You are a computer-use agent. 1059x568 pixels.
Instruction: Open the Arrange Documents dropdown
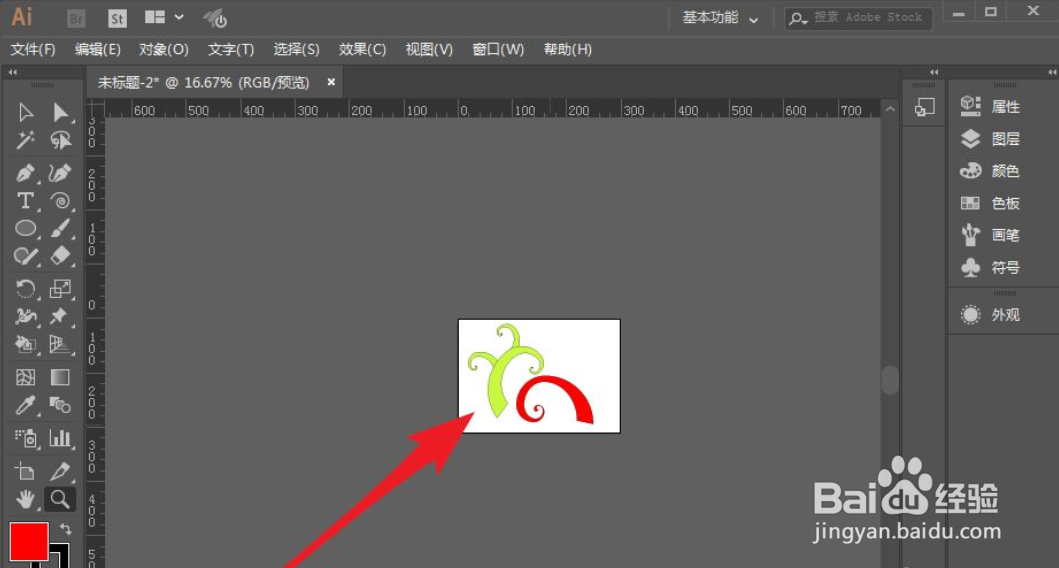point(164,18)
